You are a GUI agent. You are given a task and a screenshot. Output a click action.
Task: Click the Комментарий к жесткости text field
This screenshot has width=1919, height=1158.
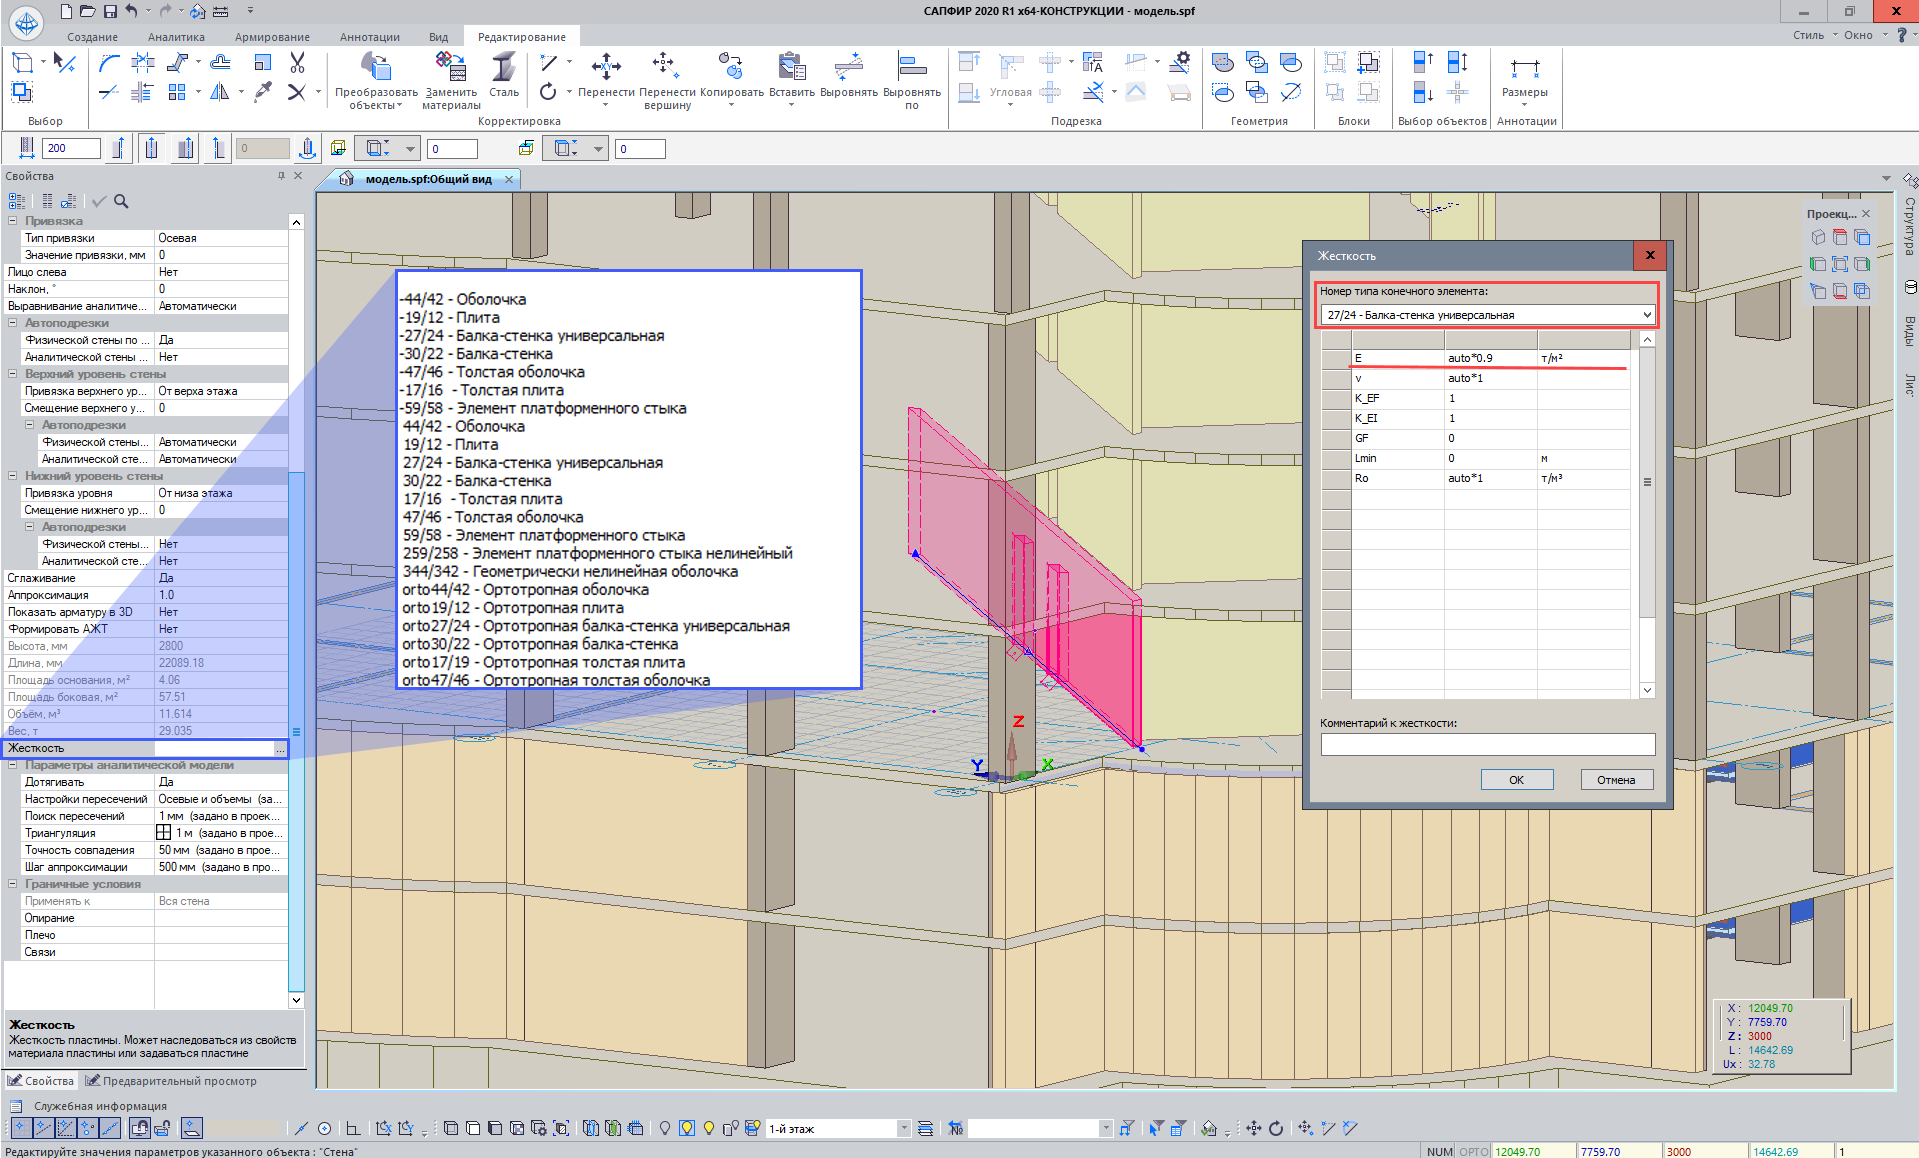[1487, 744]
